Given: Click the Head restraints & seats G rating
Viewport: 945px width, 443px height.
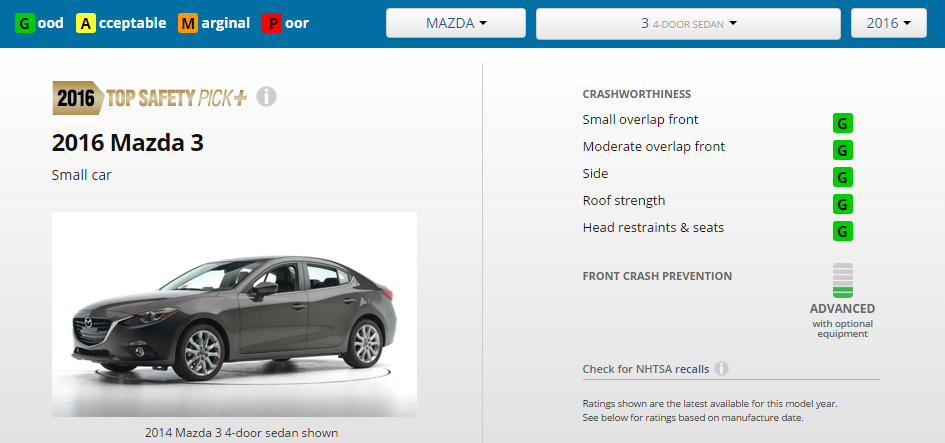Looking at the screenshot, I should 843,231.
